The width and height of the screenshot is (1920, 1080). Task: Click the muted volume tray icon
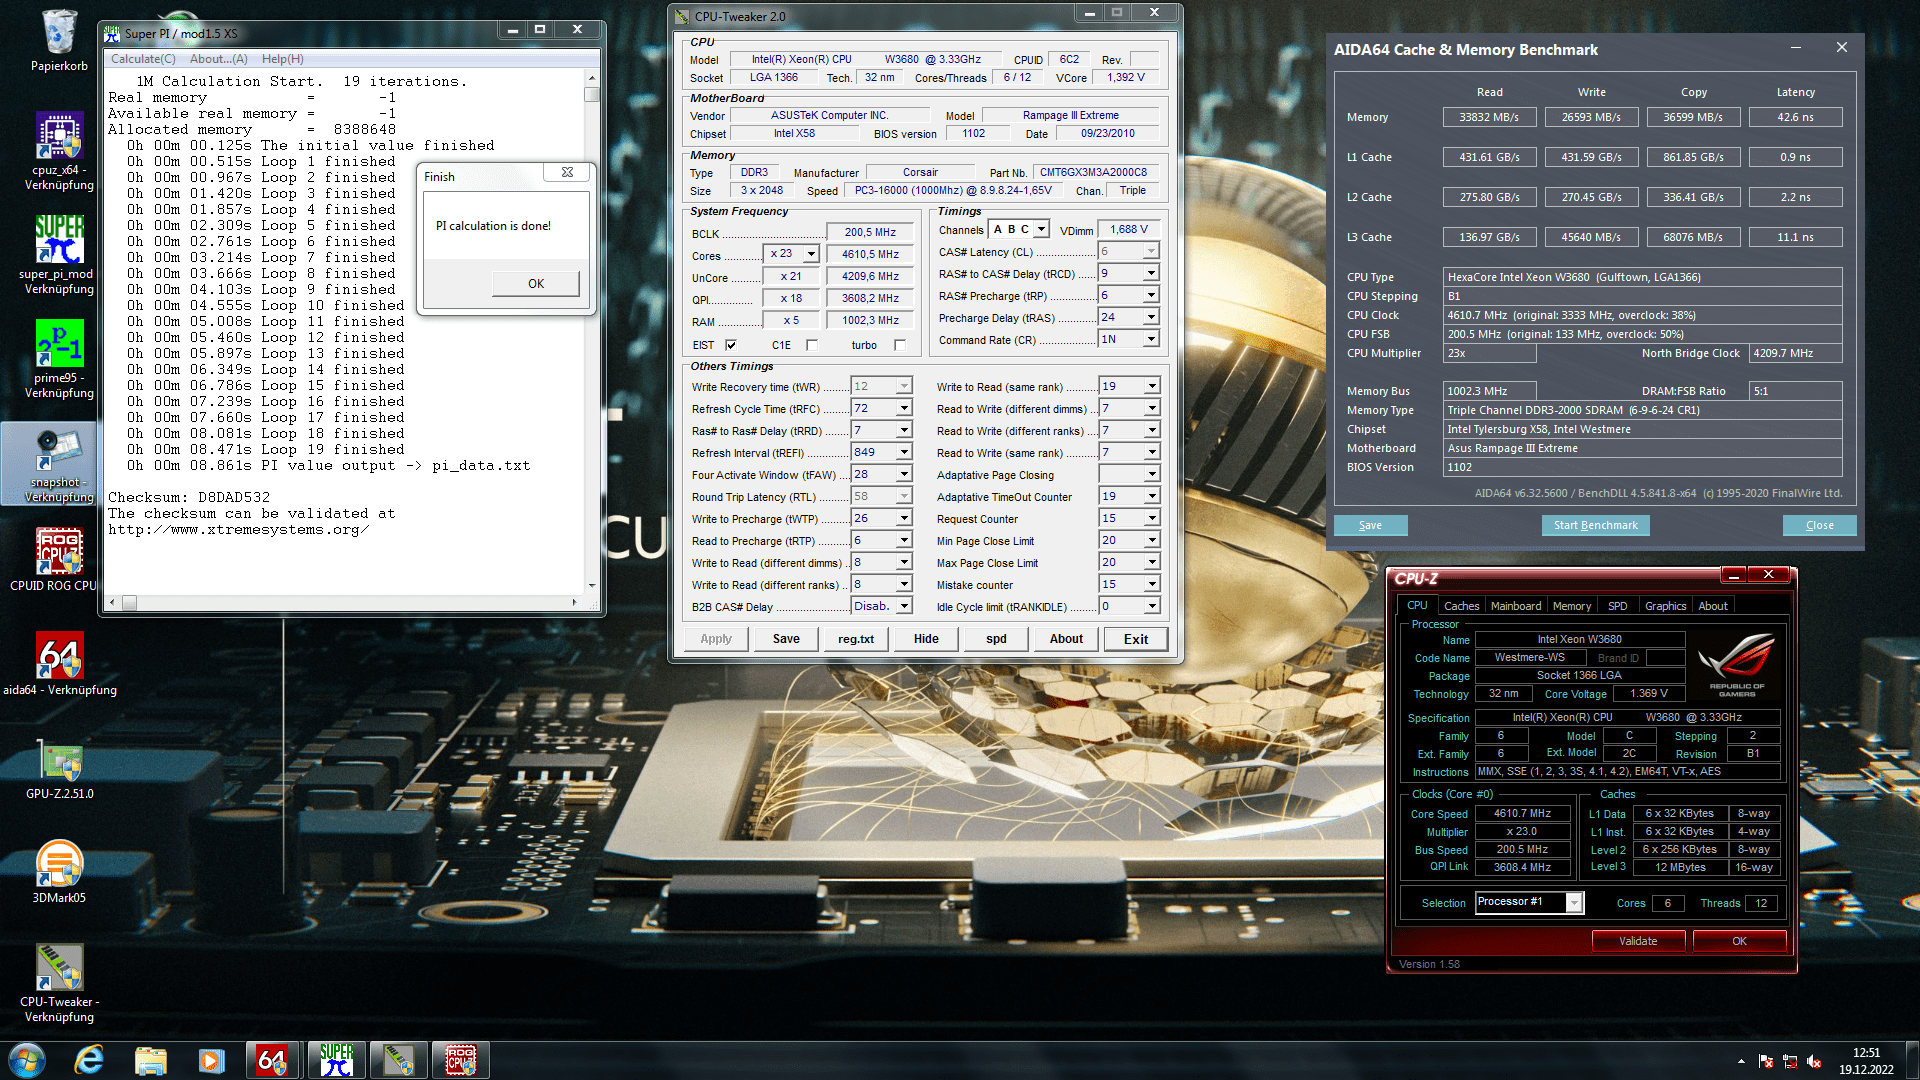1814,1061
